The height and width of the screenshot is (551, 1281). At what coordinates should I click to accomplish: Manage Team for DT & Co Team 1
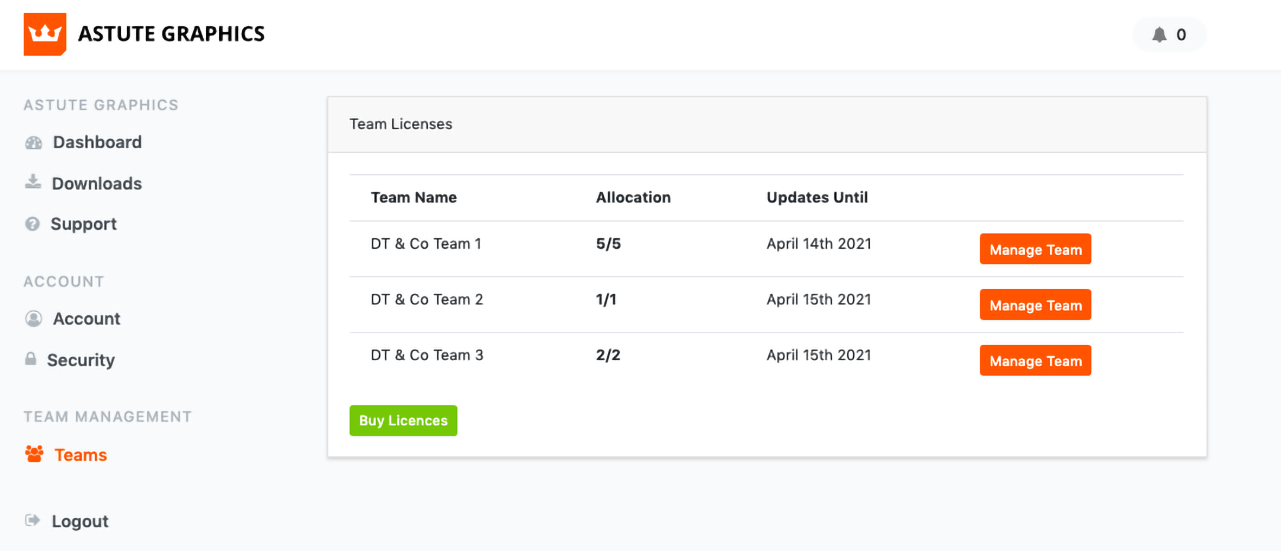click(1035, 250)
